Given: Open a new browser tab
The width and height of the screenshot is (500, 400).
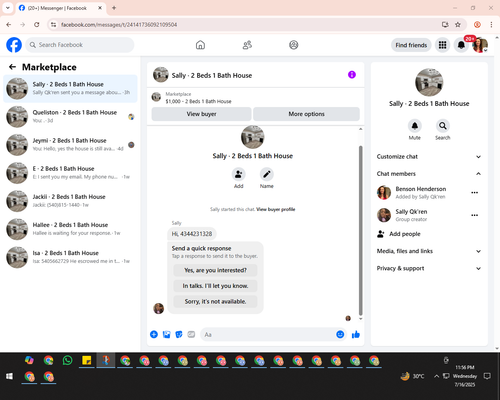Looking at the screenshot, I should pyautogui.click(x=114, y=8).
